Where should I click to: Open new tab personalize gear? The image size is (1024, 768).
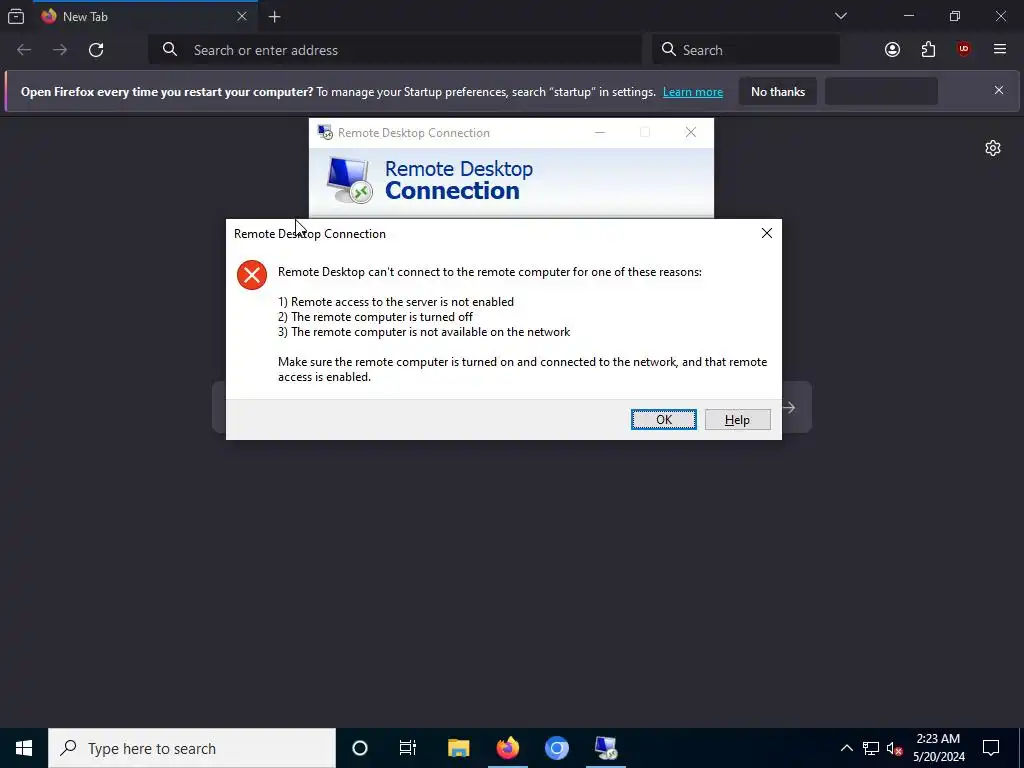(x=993, y=148)
